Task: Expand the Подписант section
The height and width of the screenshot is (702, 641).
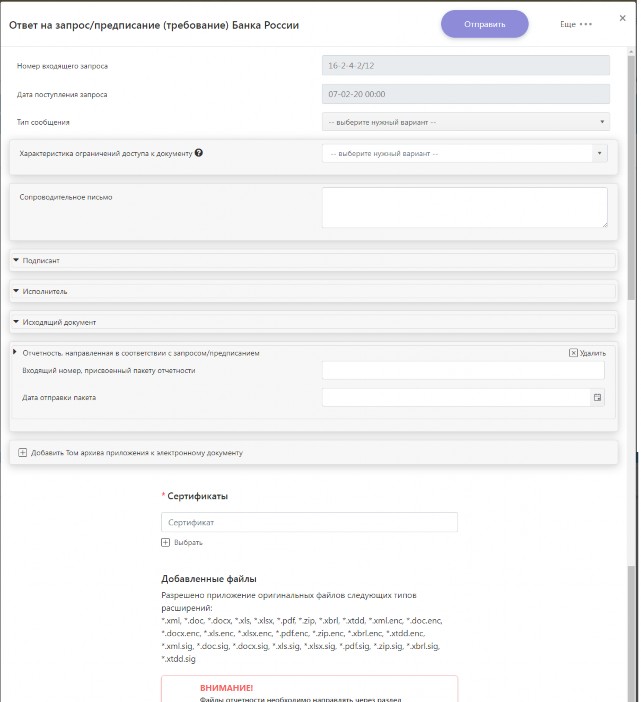Action: [x=313, y=261]
